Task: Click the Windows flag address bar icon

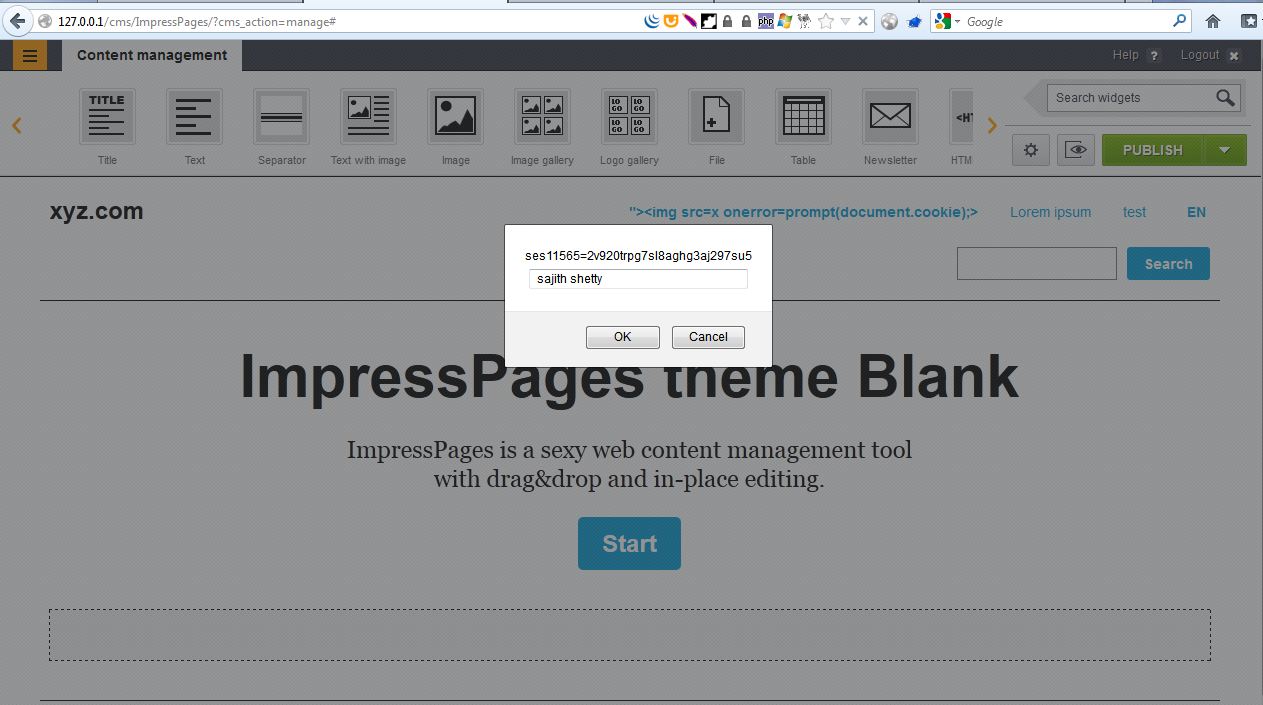Action: [785, 21]
